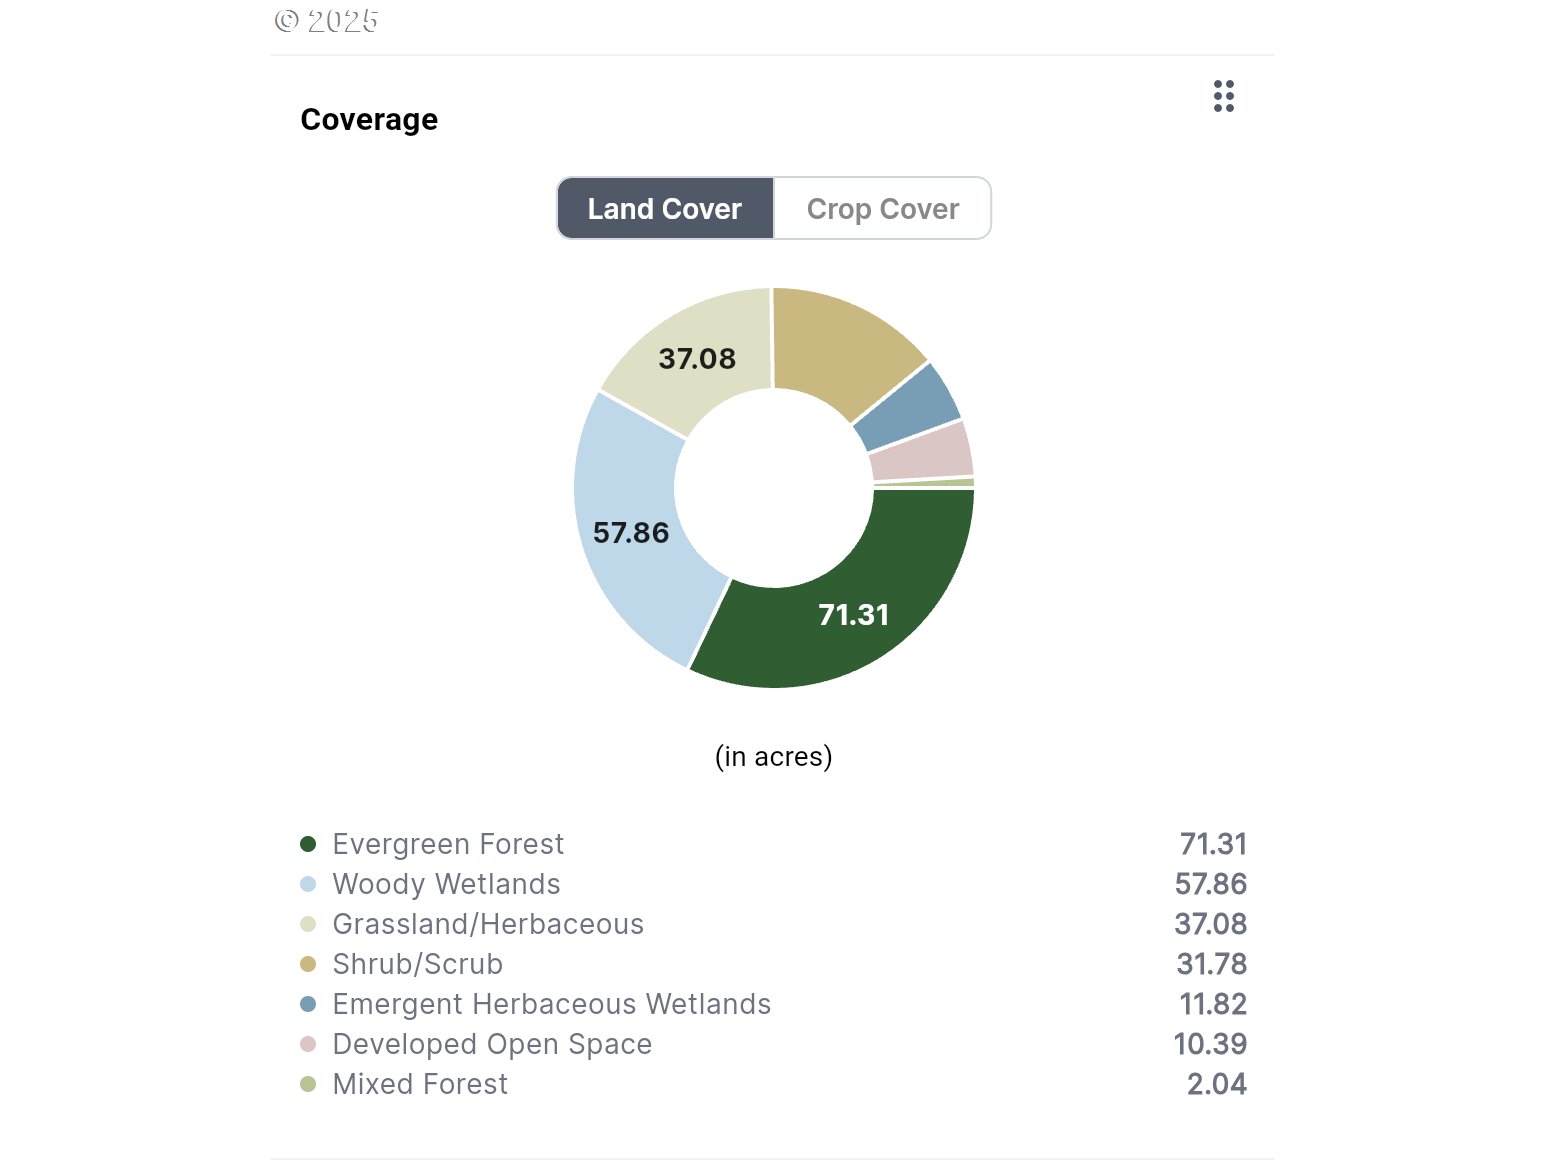
Task: Select the Land Cover tab
Action: tap(665, 209)
